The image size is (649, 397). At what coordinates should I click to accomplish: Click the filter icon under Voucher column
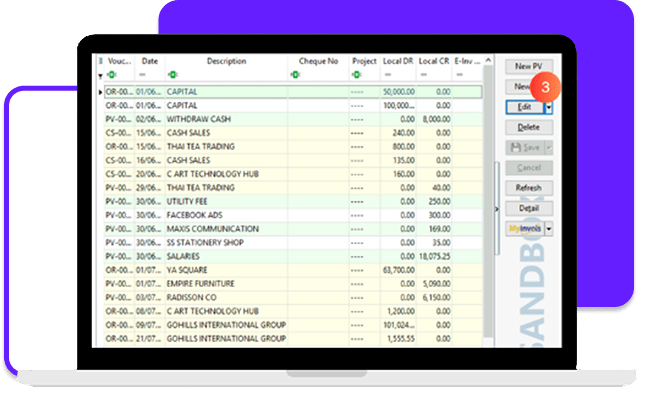pyautogui.click(x=111, y=75)
